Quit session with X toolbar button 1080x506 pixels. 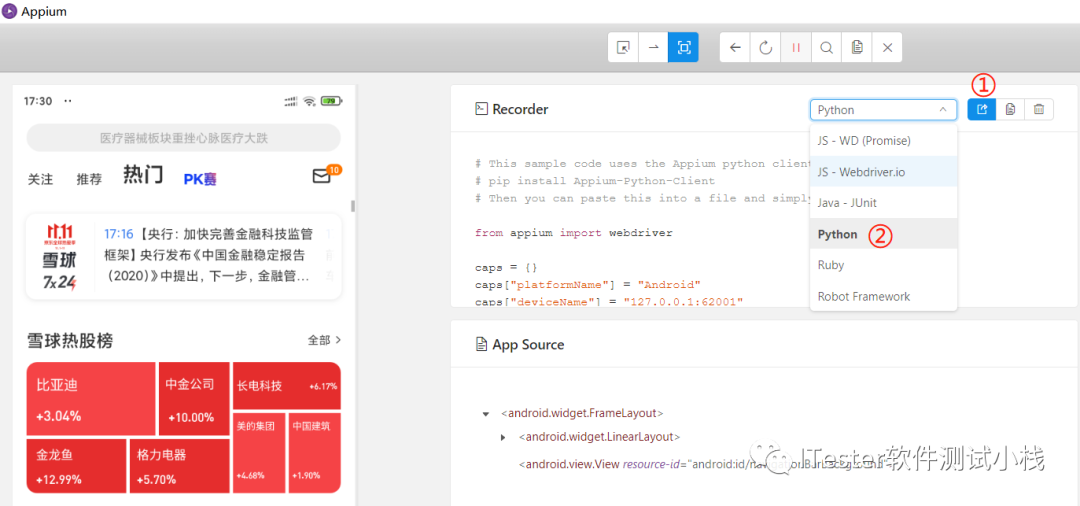(887, 48)
